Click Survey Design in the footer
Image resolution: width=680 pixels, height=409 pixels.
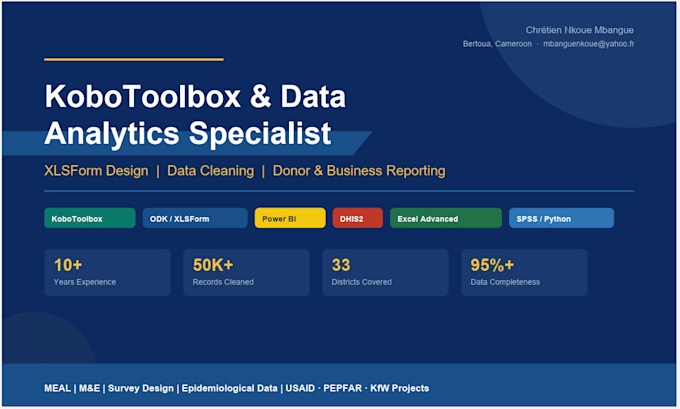141,388
